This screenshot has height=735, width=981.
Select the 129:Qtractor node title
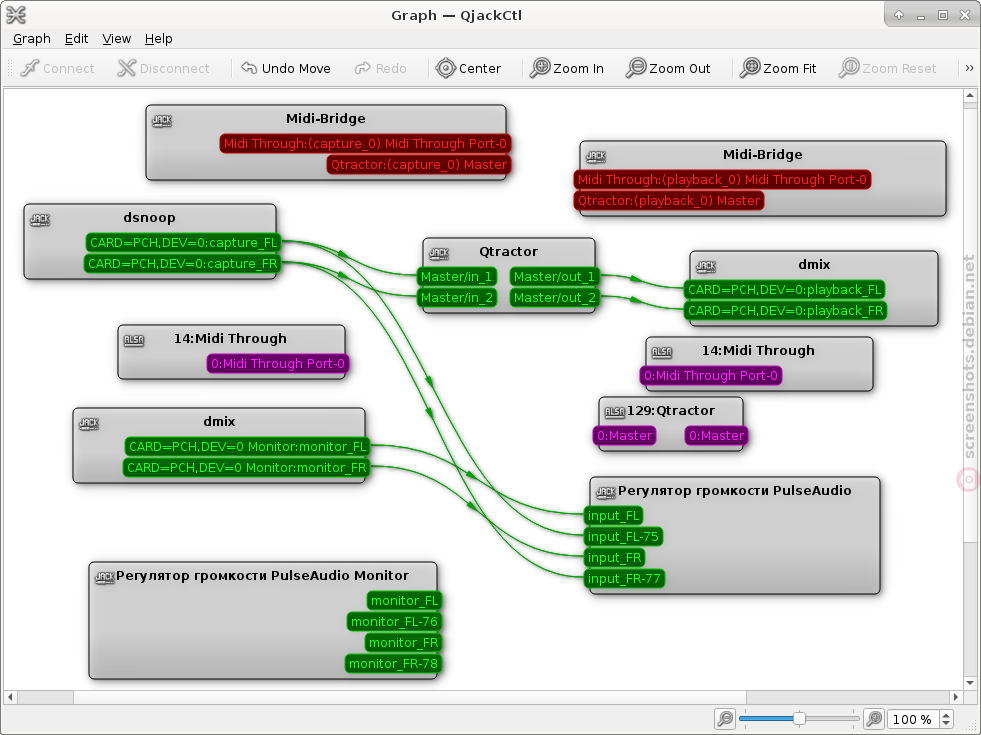pos(671,410)
